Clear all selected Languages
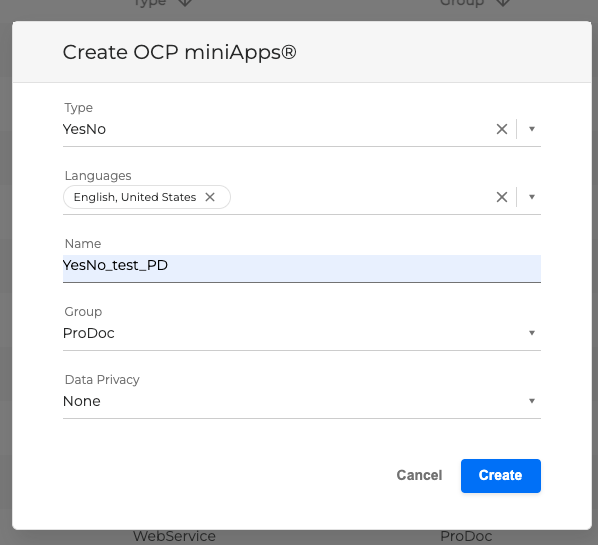 tap(502, 197)
